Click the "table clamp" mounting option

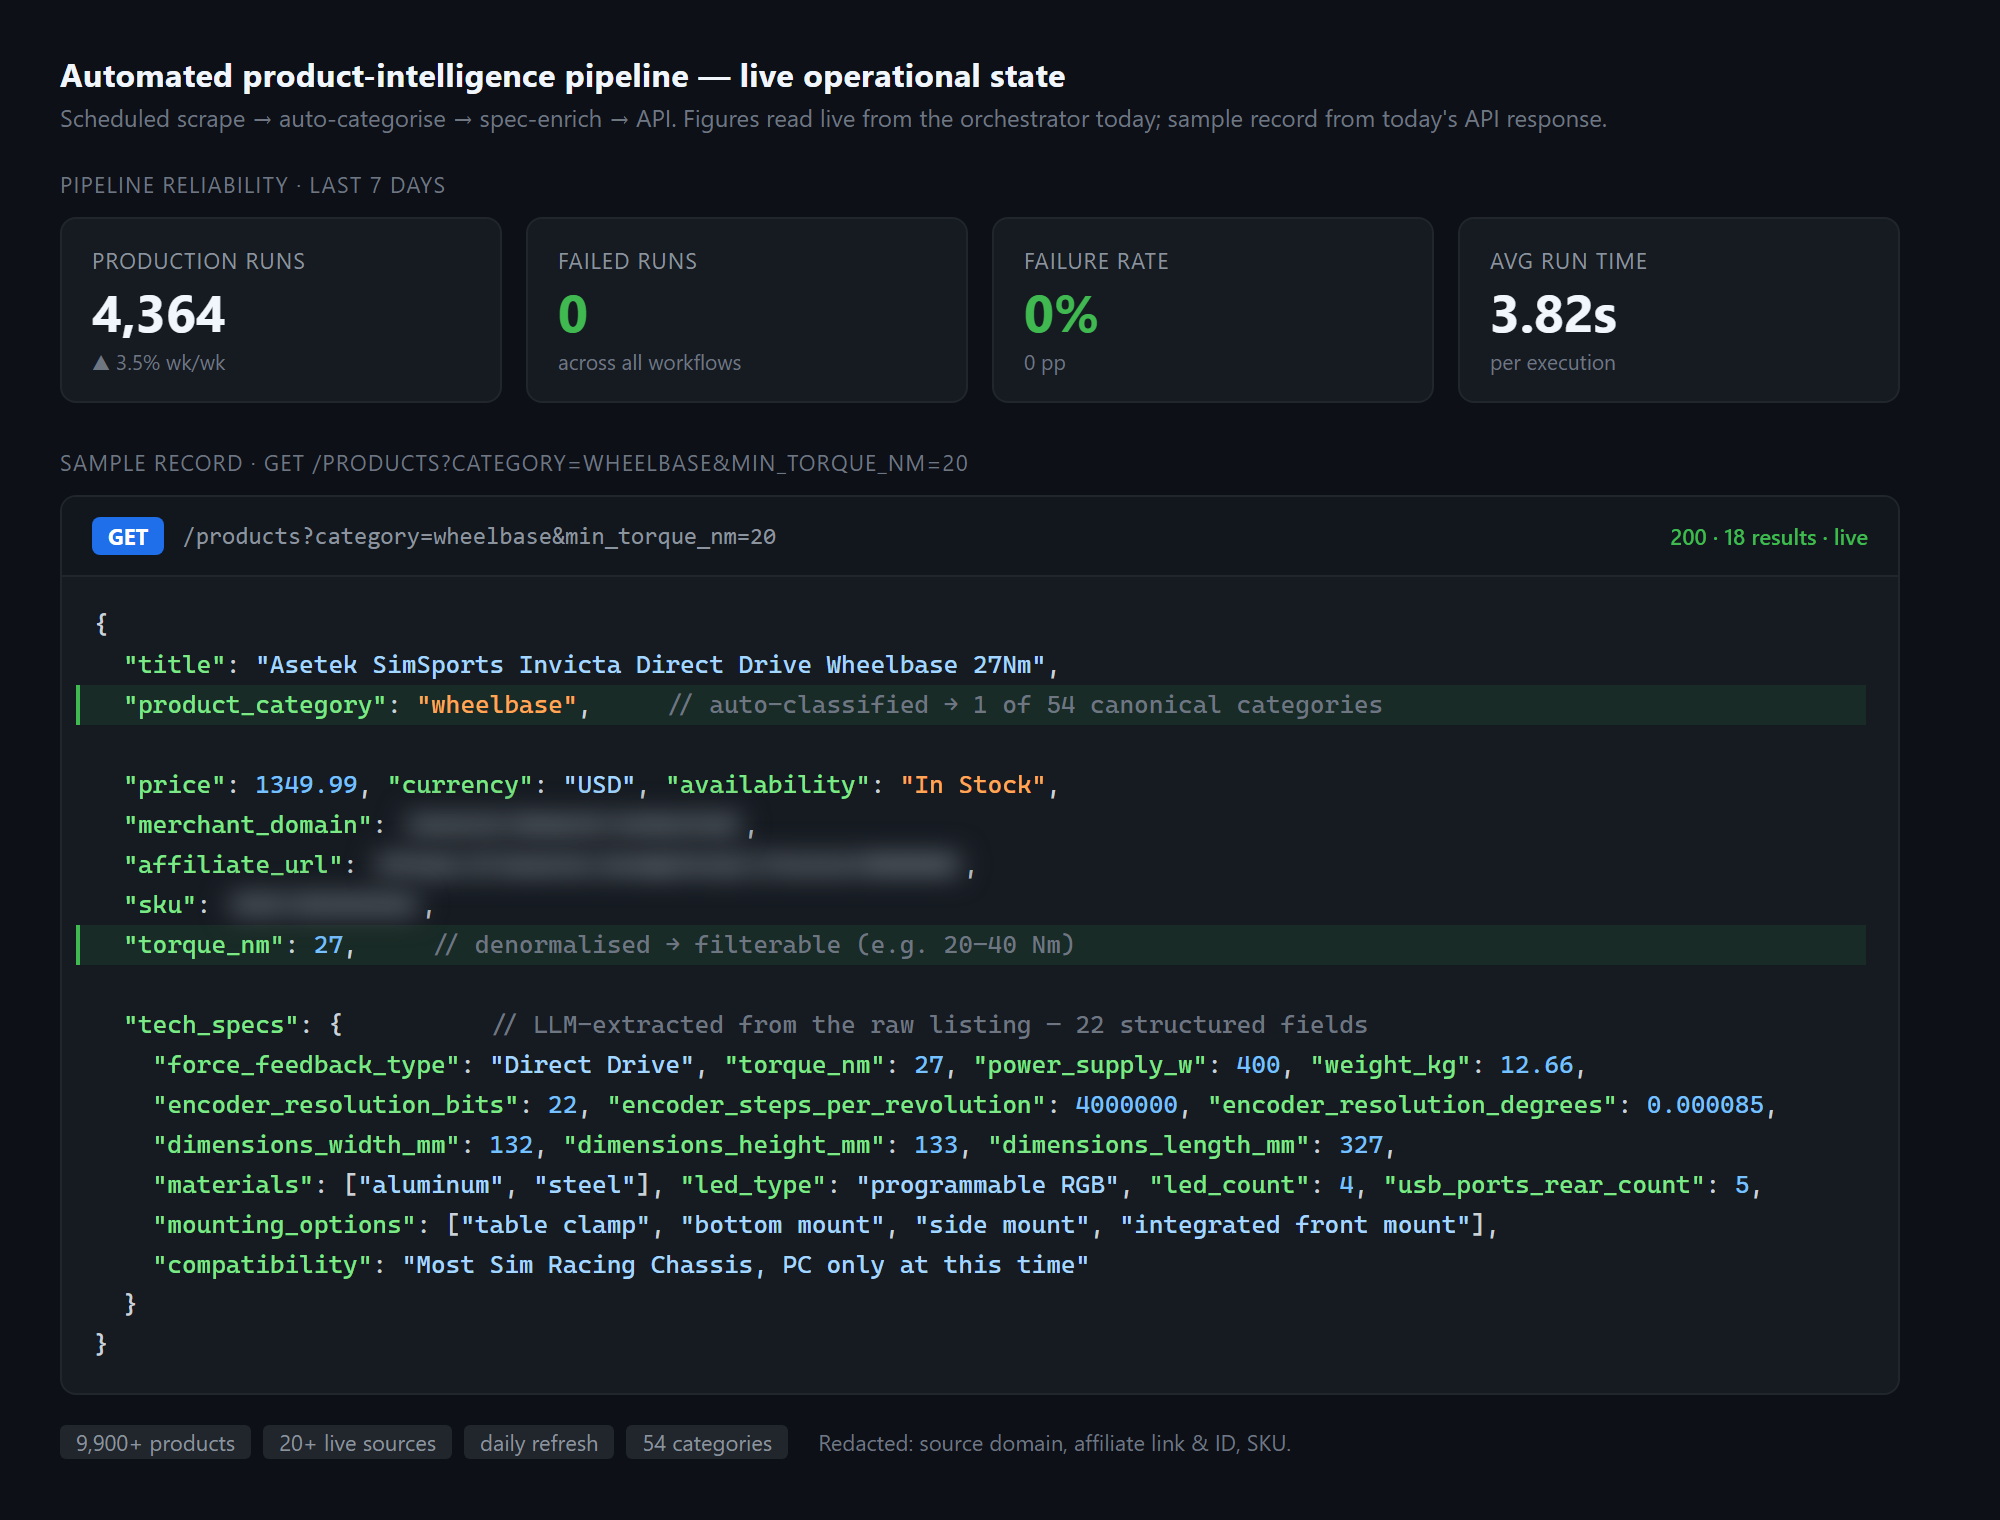click(555, 1225)
